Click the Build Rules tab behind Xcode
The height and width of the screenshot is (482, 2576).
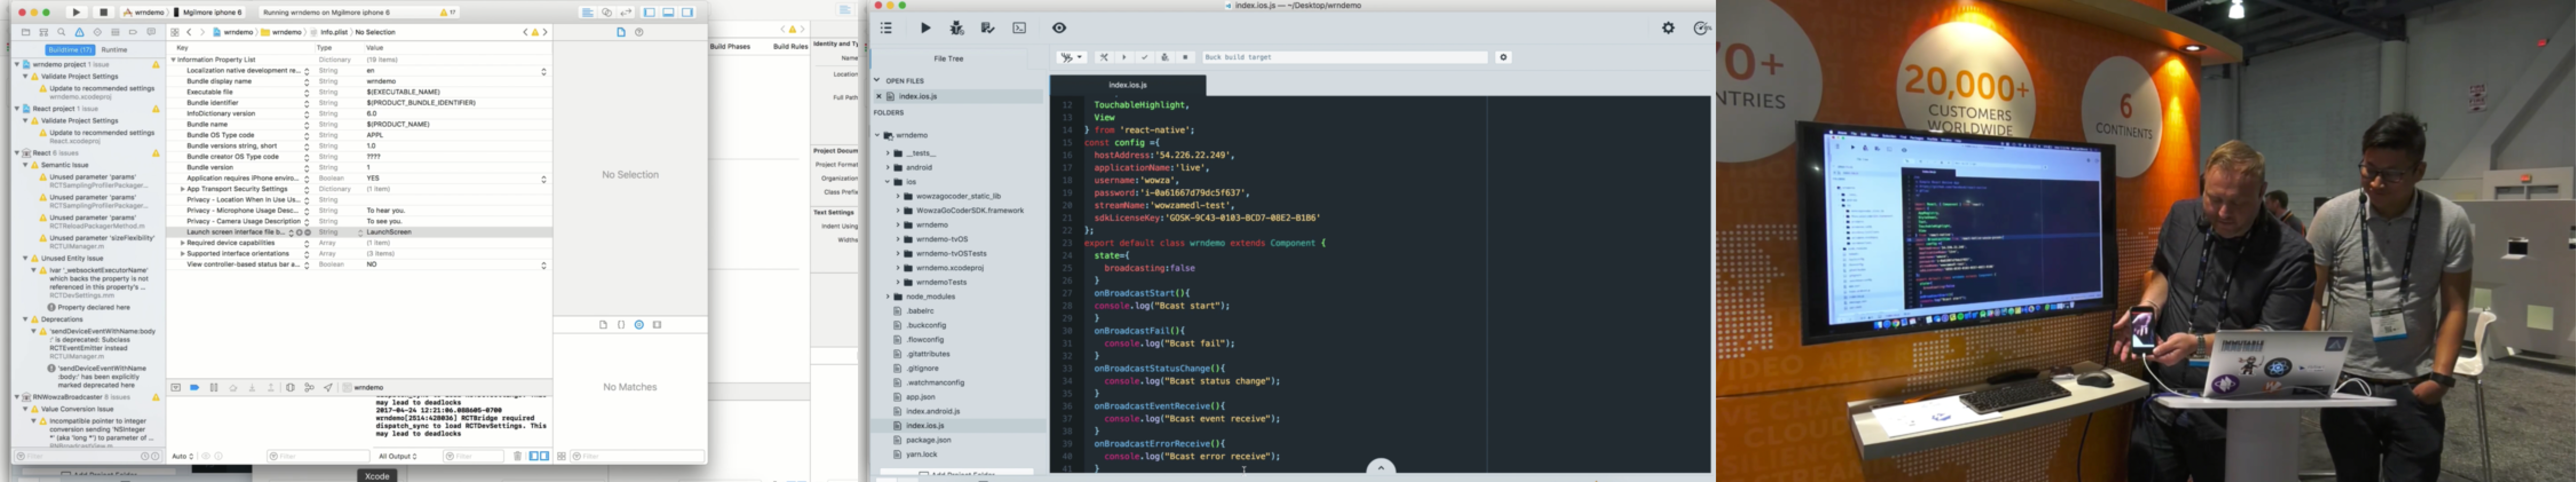(790, 46)
